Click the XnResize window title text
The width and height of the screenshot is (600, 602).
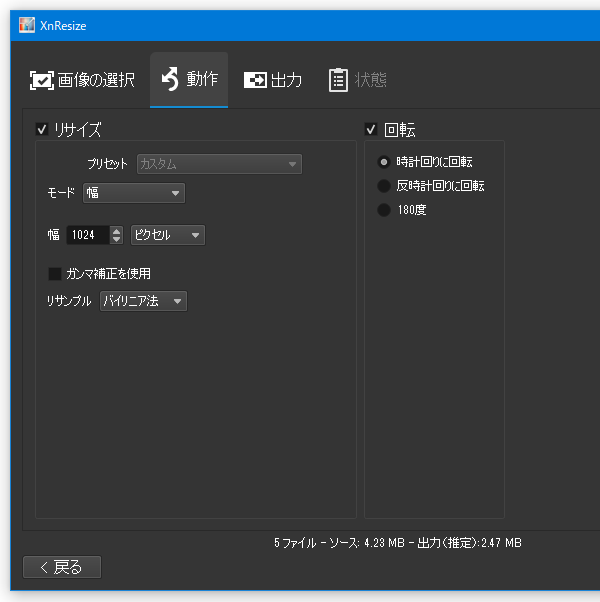(63, 26)
